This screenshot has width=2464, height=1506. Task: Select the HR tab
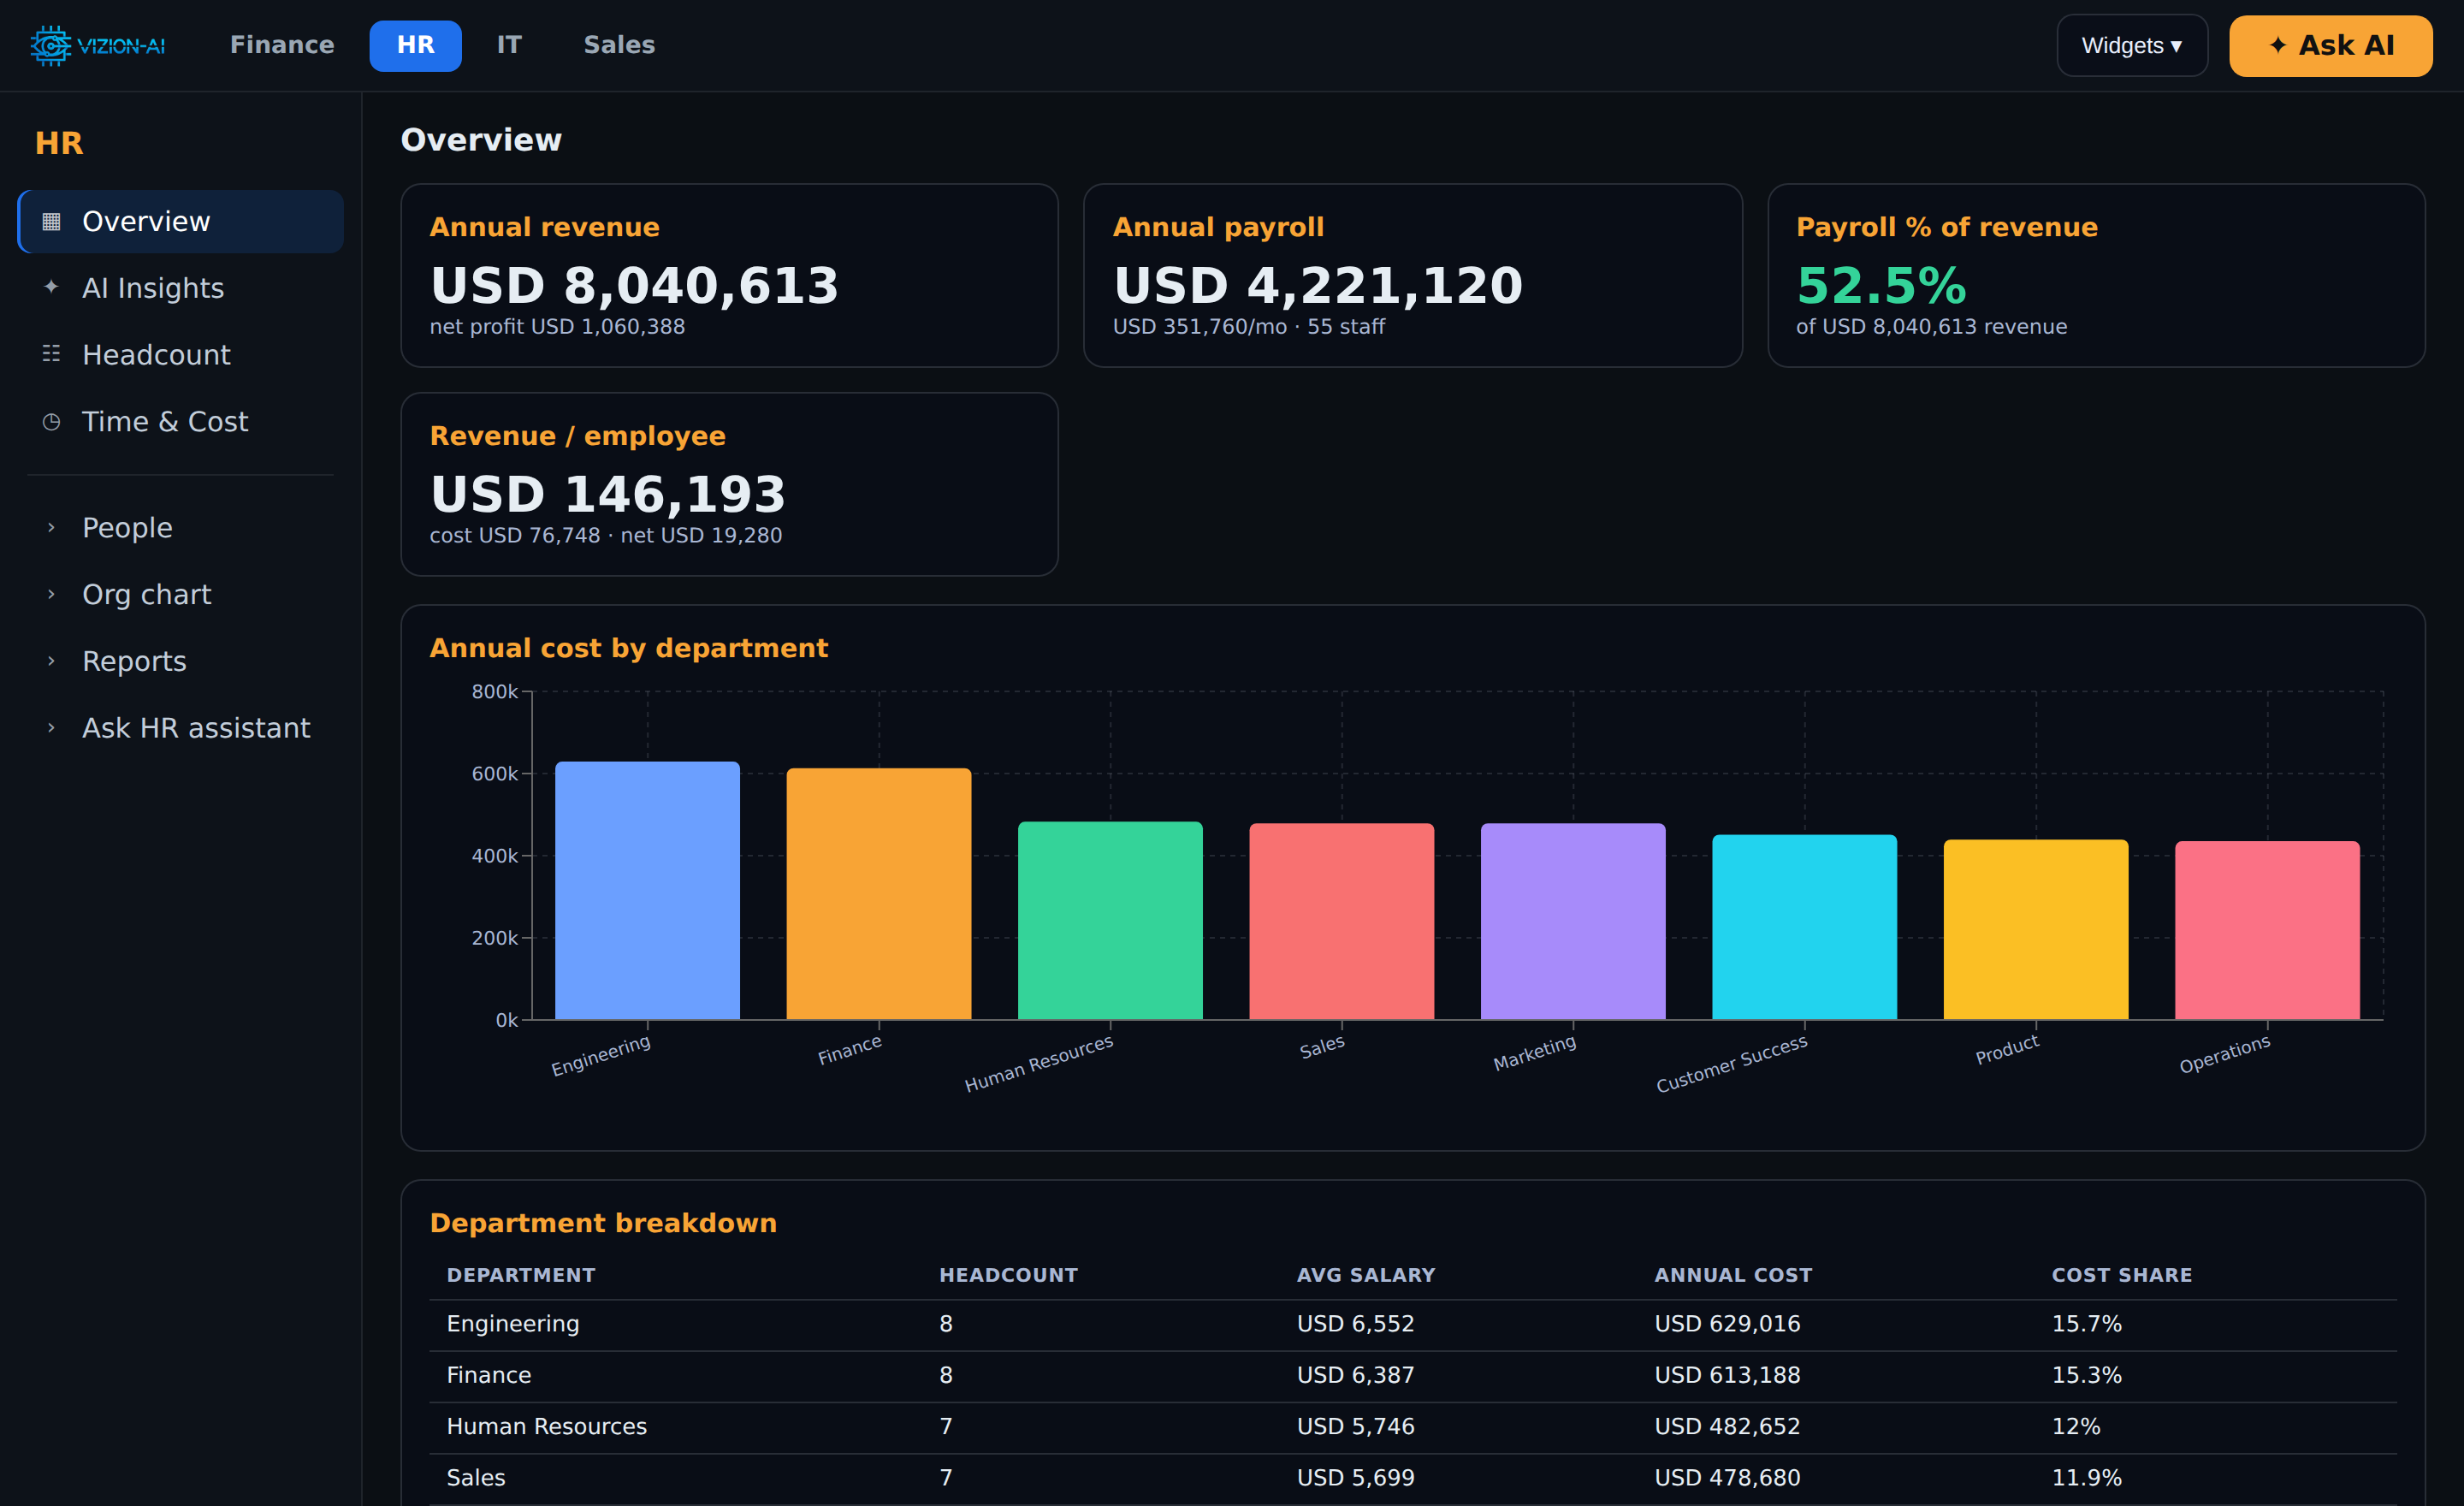click(x=415, y=45)
